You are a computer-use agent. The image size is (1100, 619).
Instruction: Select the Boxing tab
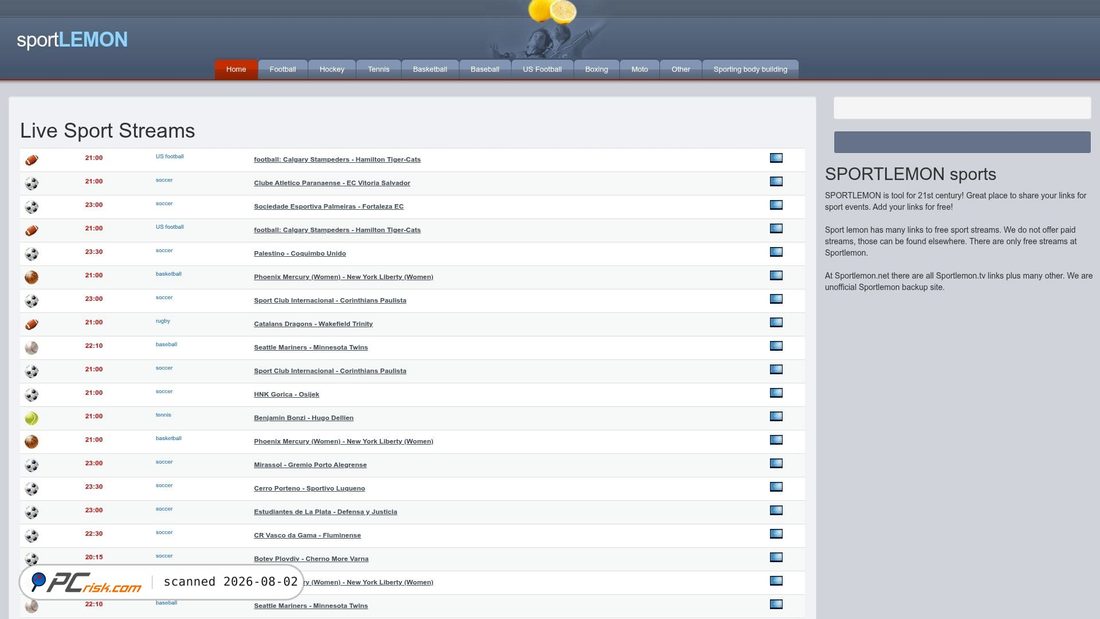596,69
